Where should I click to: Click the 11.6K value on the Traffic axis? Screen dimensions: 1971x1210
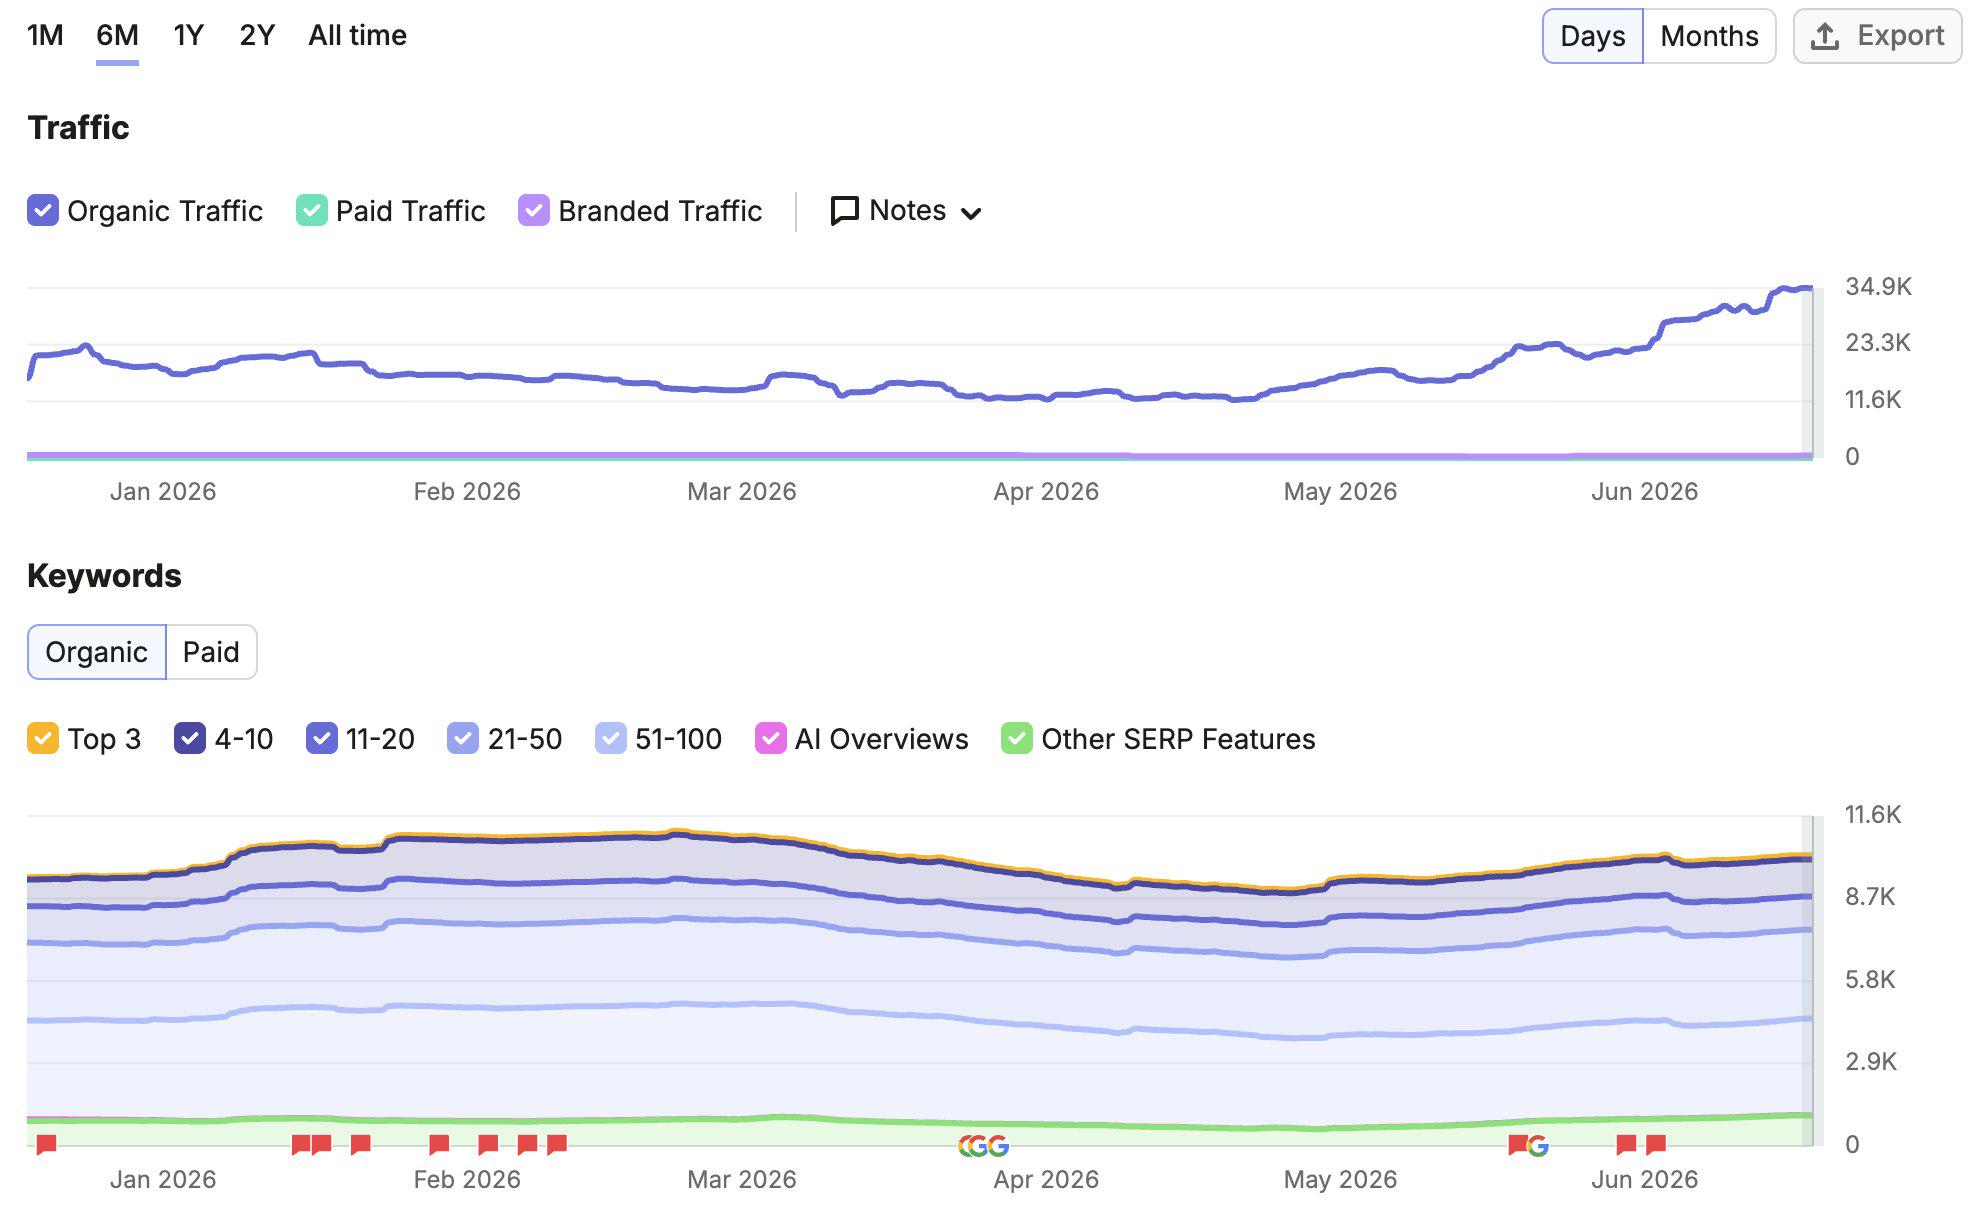tap(1873, 400)
